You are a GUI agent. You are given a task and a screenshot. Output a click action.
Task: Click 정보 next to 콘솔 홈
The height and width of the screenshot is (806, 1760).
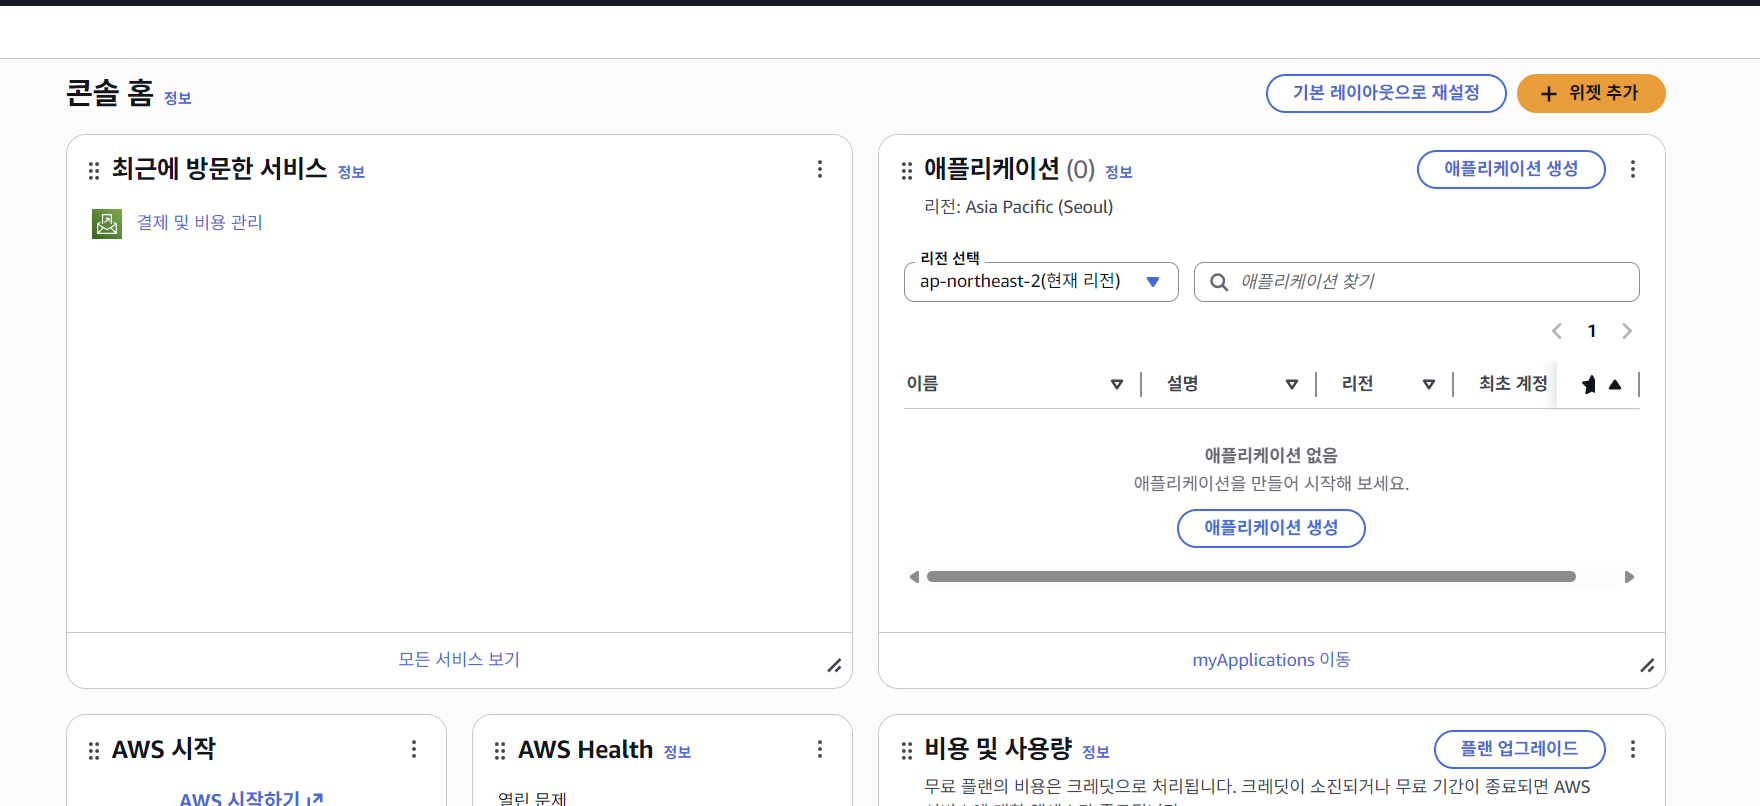178,98
